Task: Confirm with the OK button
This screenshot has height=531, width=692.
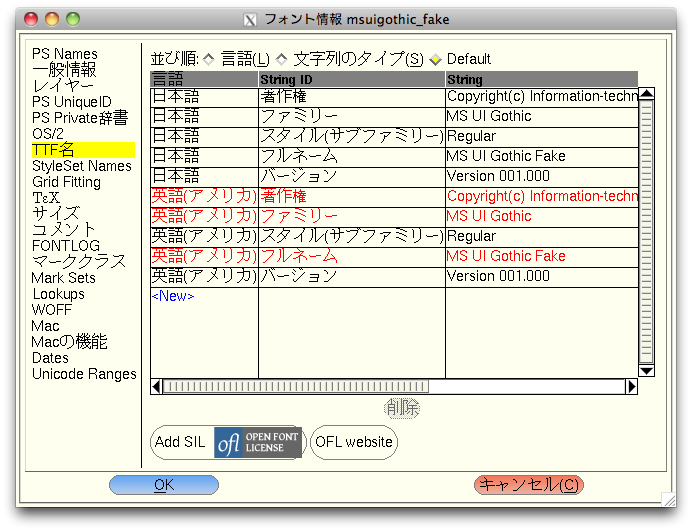Action: [164, 485]
